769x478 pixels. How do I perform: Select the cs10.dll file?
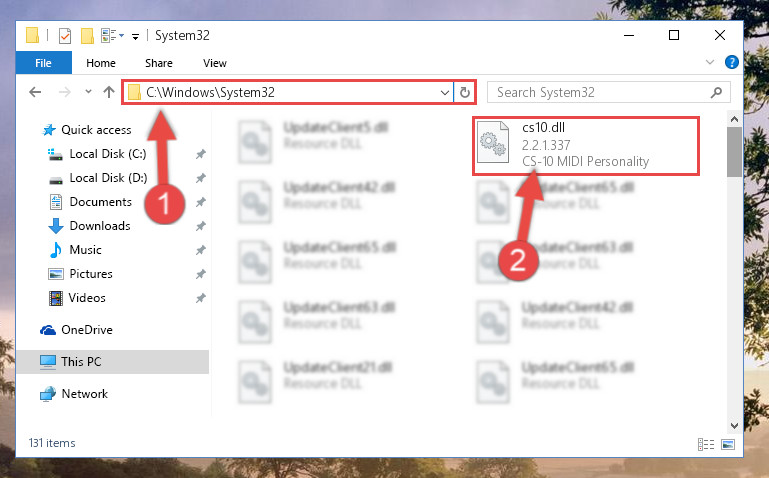(586, 145)
